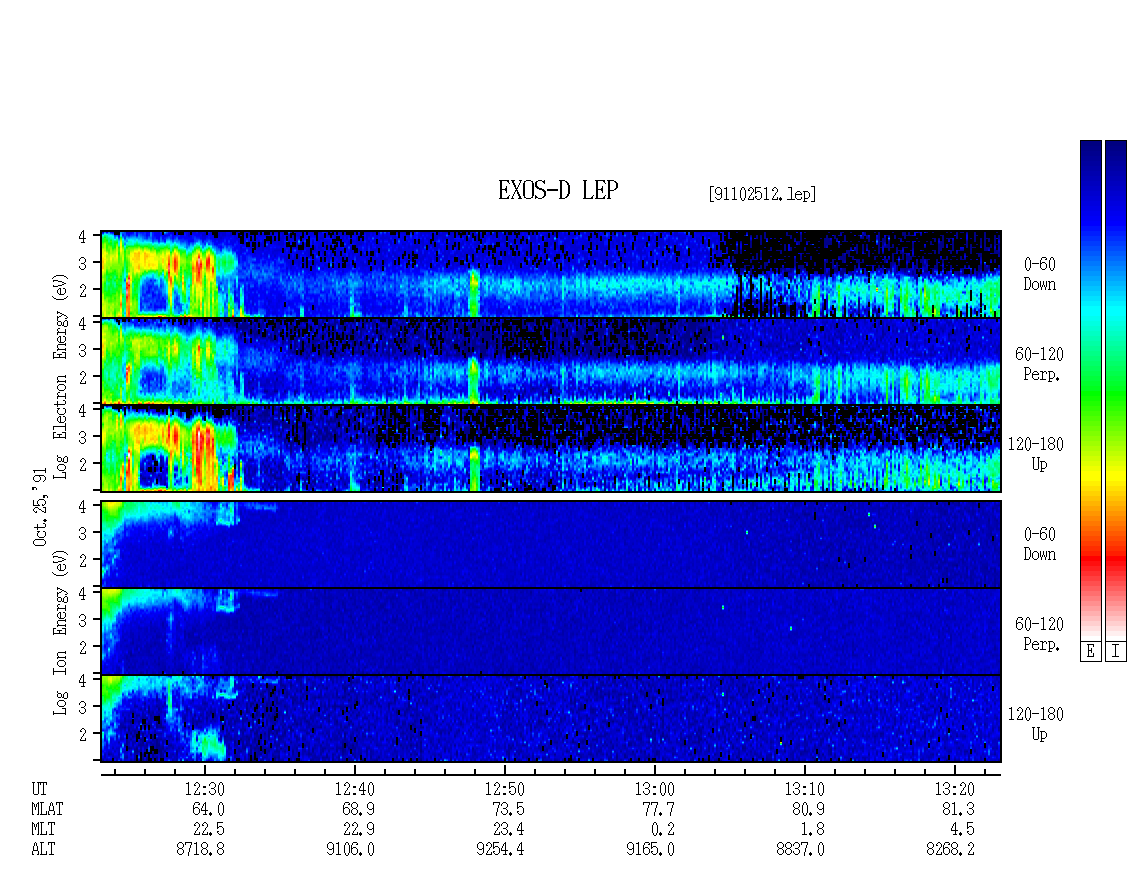
Task: Click the MLAT row label
Action: tap(47, 809)
